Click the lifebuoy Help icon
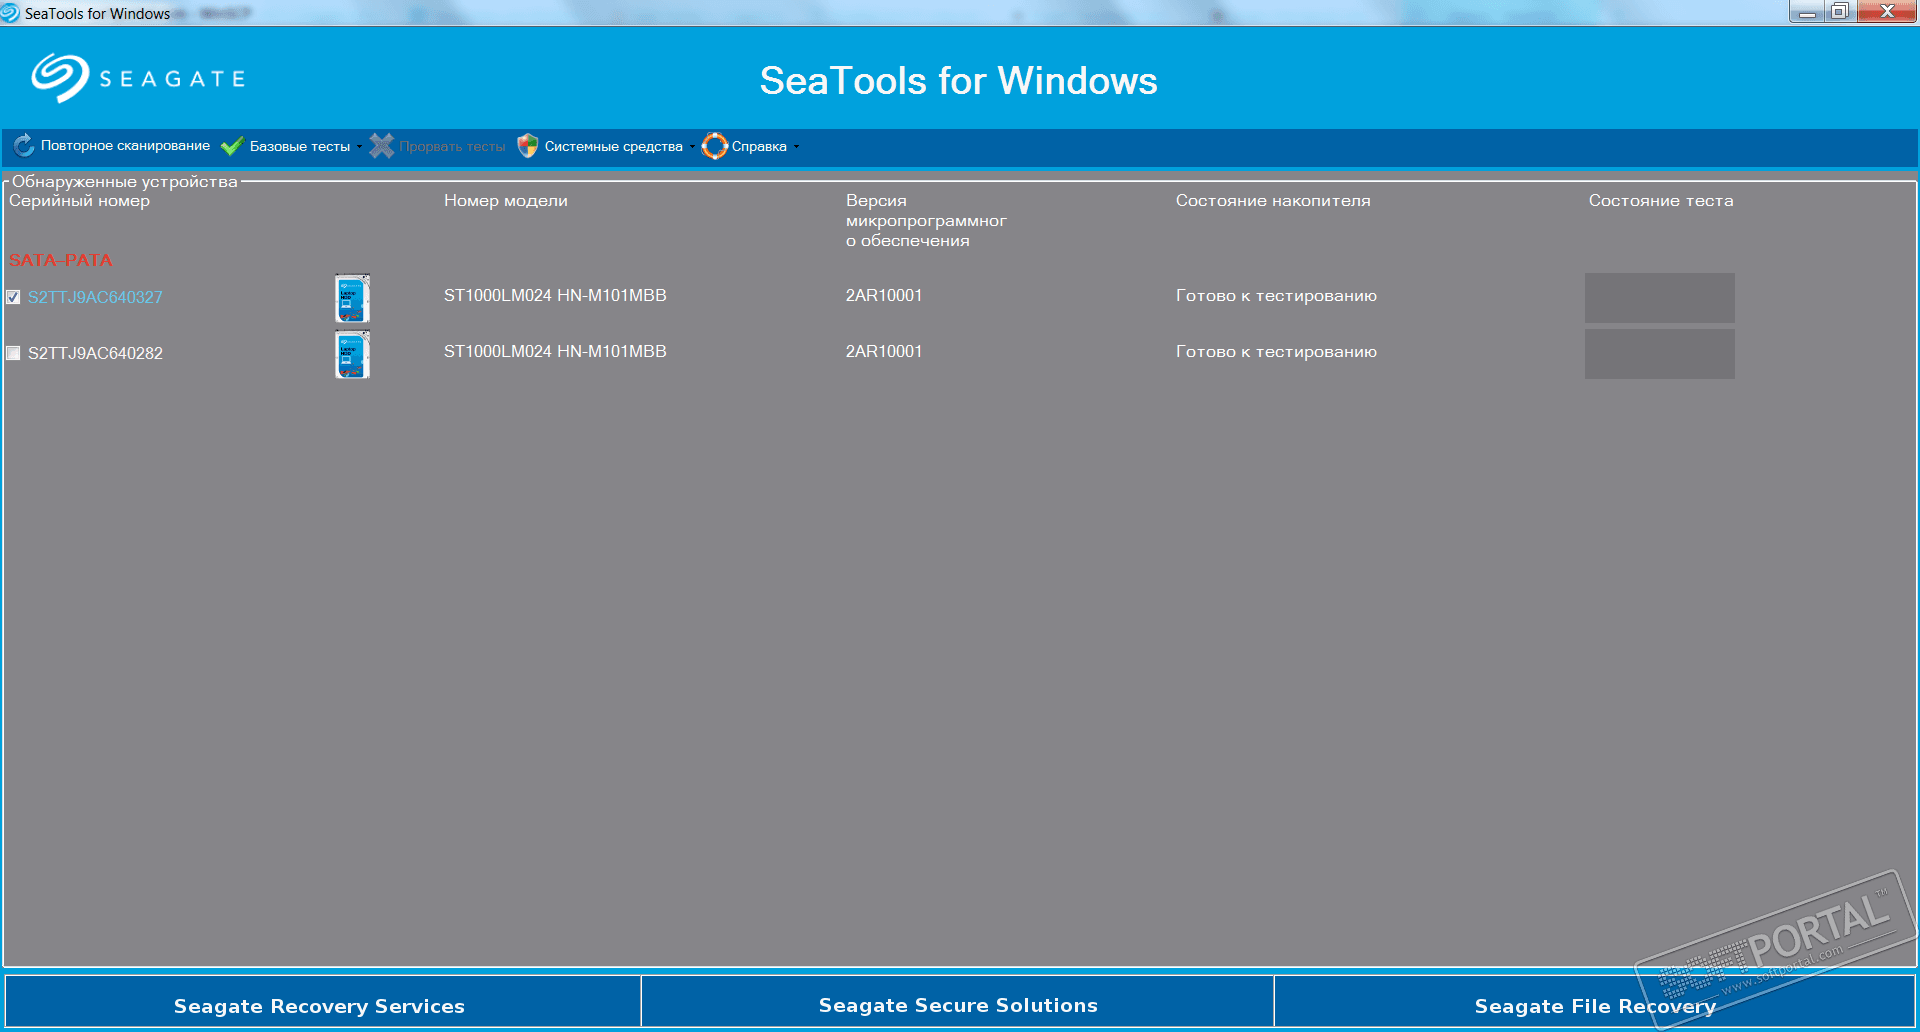The height and width of the screenshot is (1032, 1920). 715,146
